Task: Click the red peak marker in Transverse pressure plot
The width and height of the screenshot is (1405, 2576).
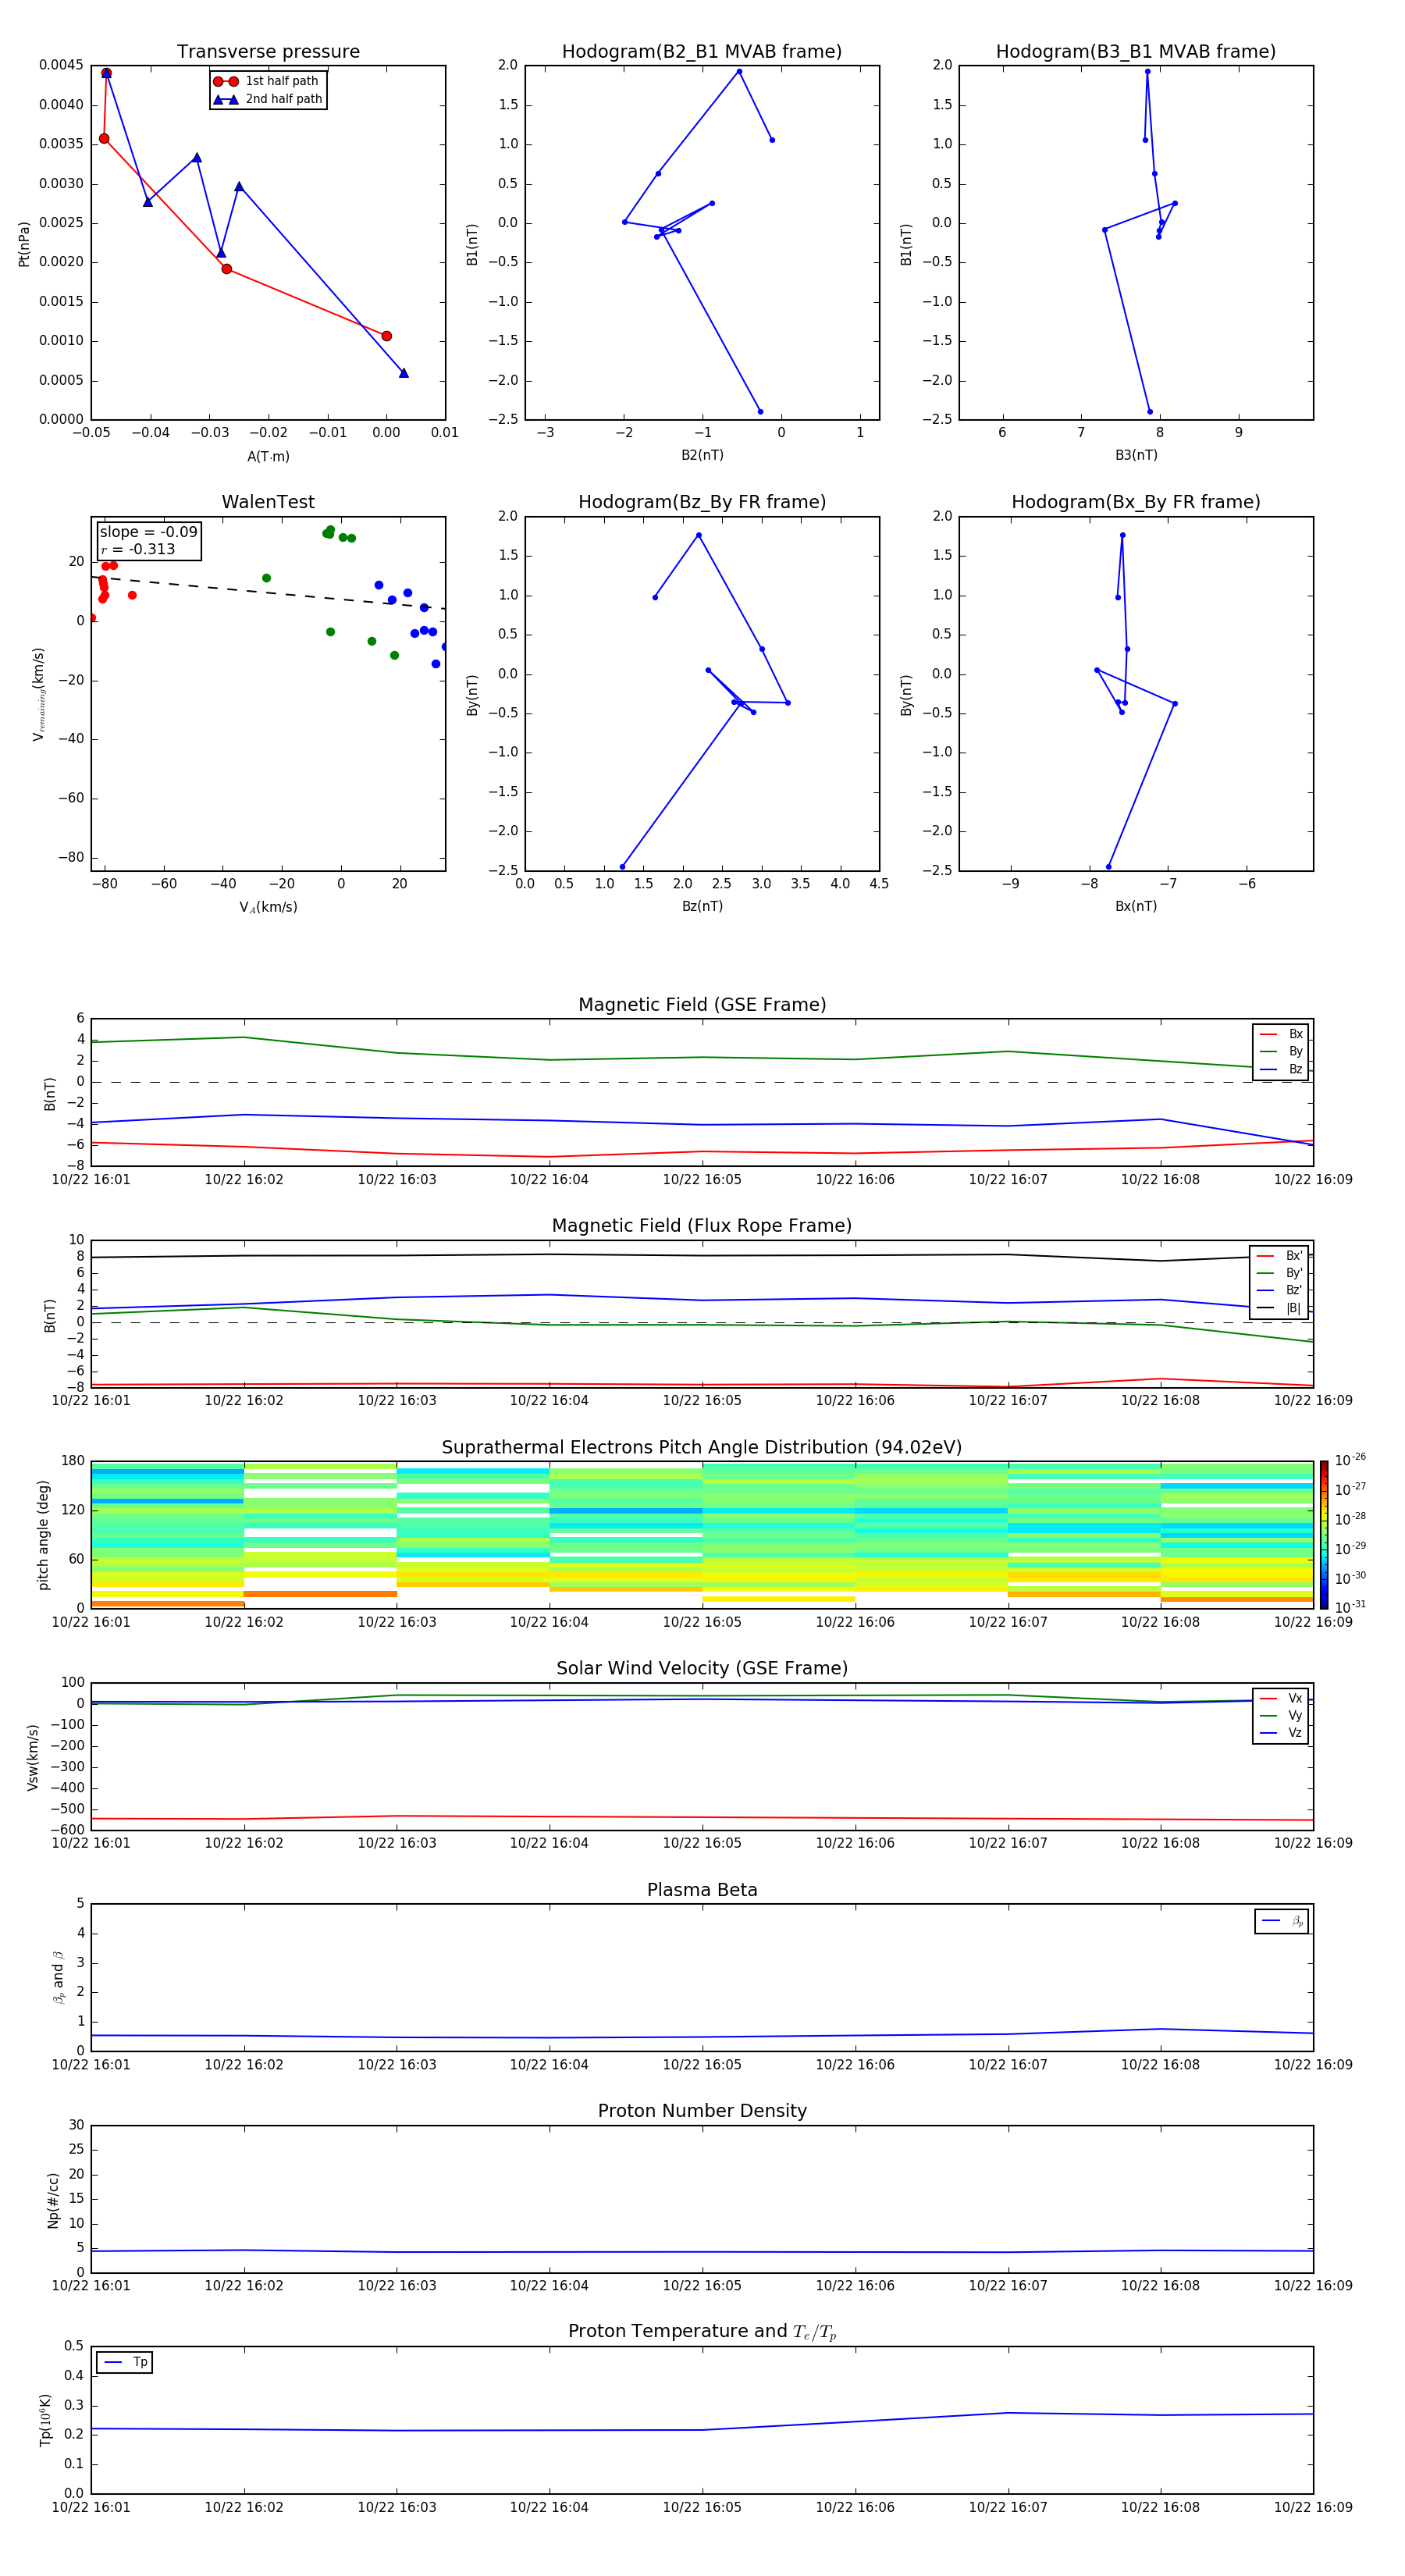Action: tap(106, 73)
